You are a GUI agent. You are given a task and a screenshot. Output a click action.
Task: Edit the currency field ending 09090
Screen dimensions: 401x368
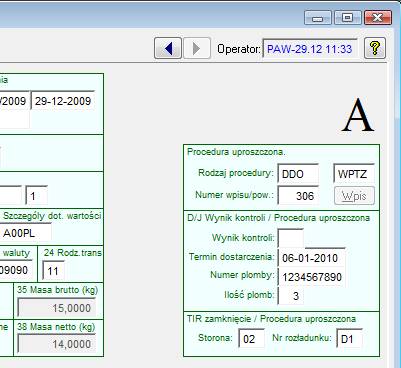click(16, 270)
